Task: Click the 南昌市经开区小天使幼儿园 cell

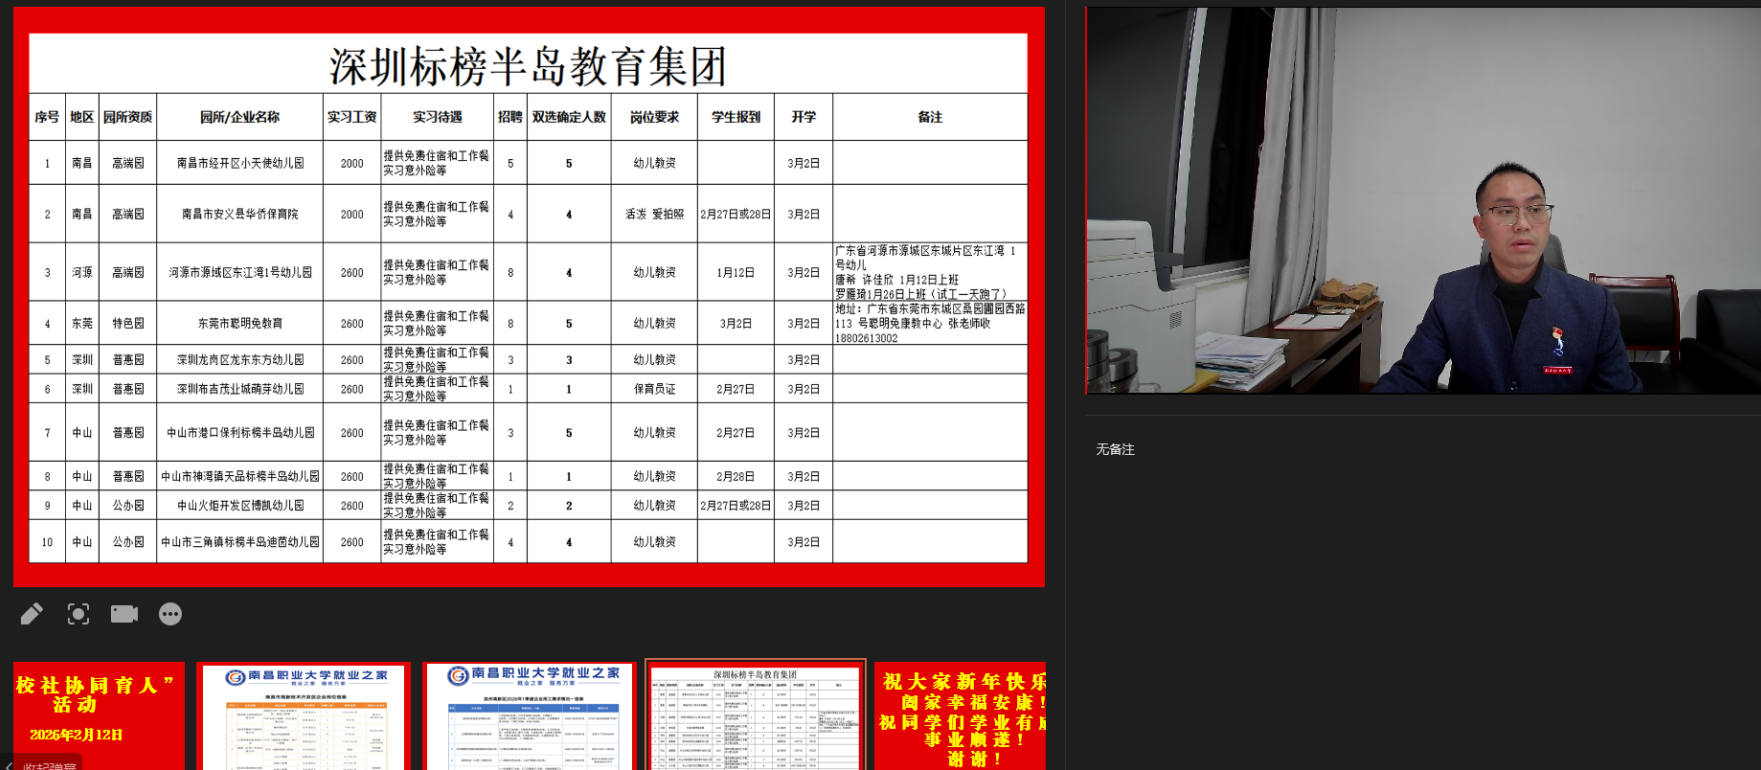Action: [240, 163]
